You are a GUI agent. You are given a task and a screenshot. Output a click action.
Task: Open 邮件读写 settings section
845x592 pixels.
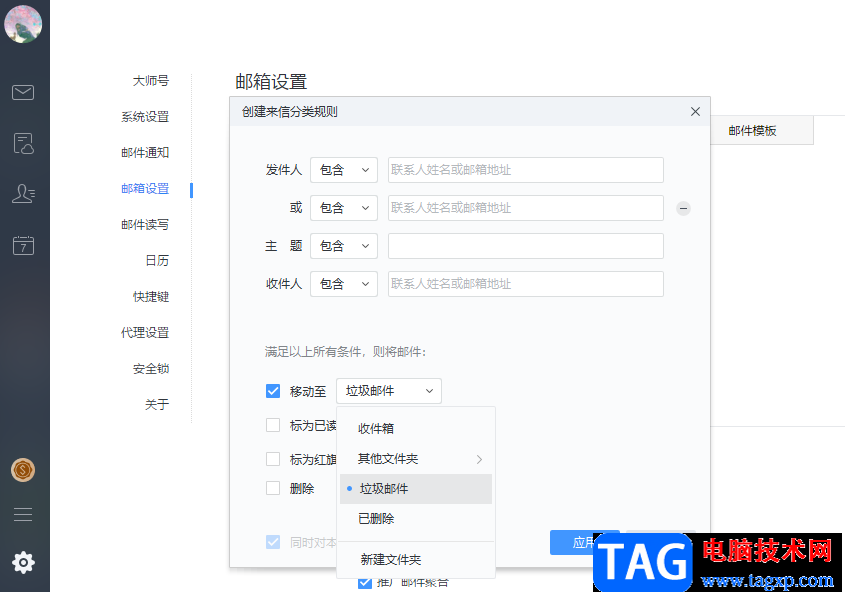145,225
